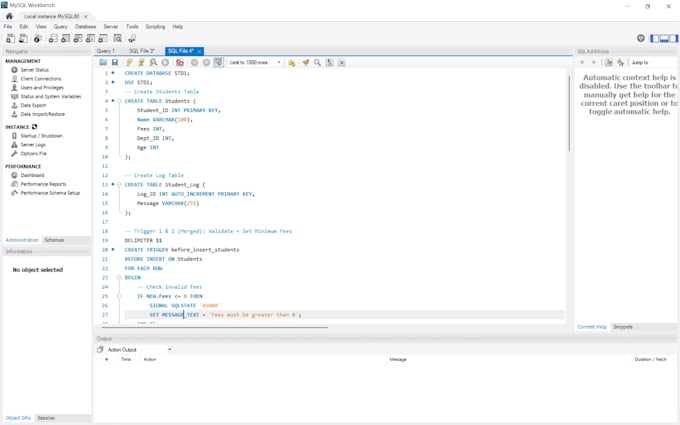Toggle the bottom Output panel
The width and height of the screenshot is (680, 425).
pyautogui.click(x=664, y=38)
